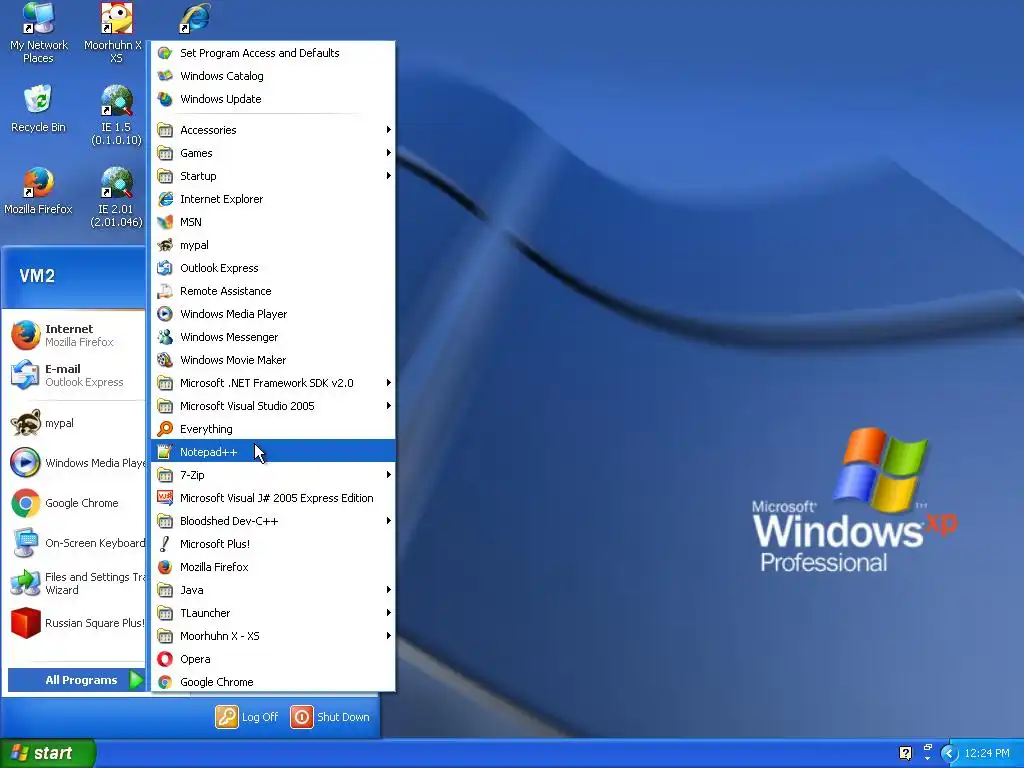Click the Windows Media Player pinned icon
Viewport: 1024px width, 768px height.
click(x=25, y=463)
